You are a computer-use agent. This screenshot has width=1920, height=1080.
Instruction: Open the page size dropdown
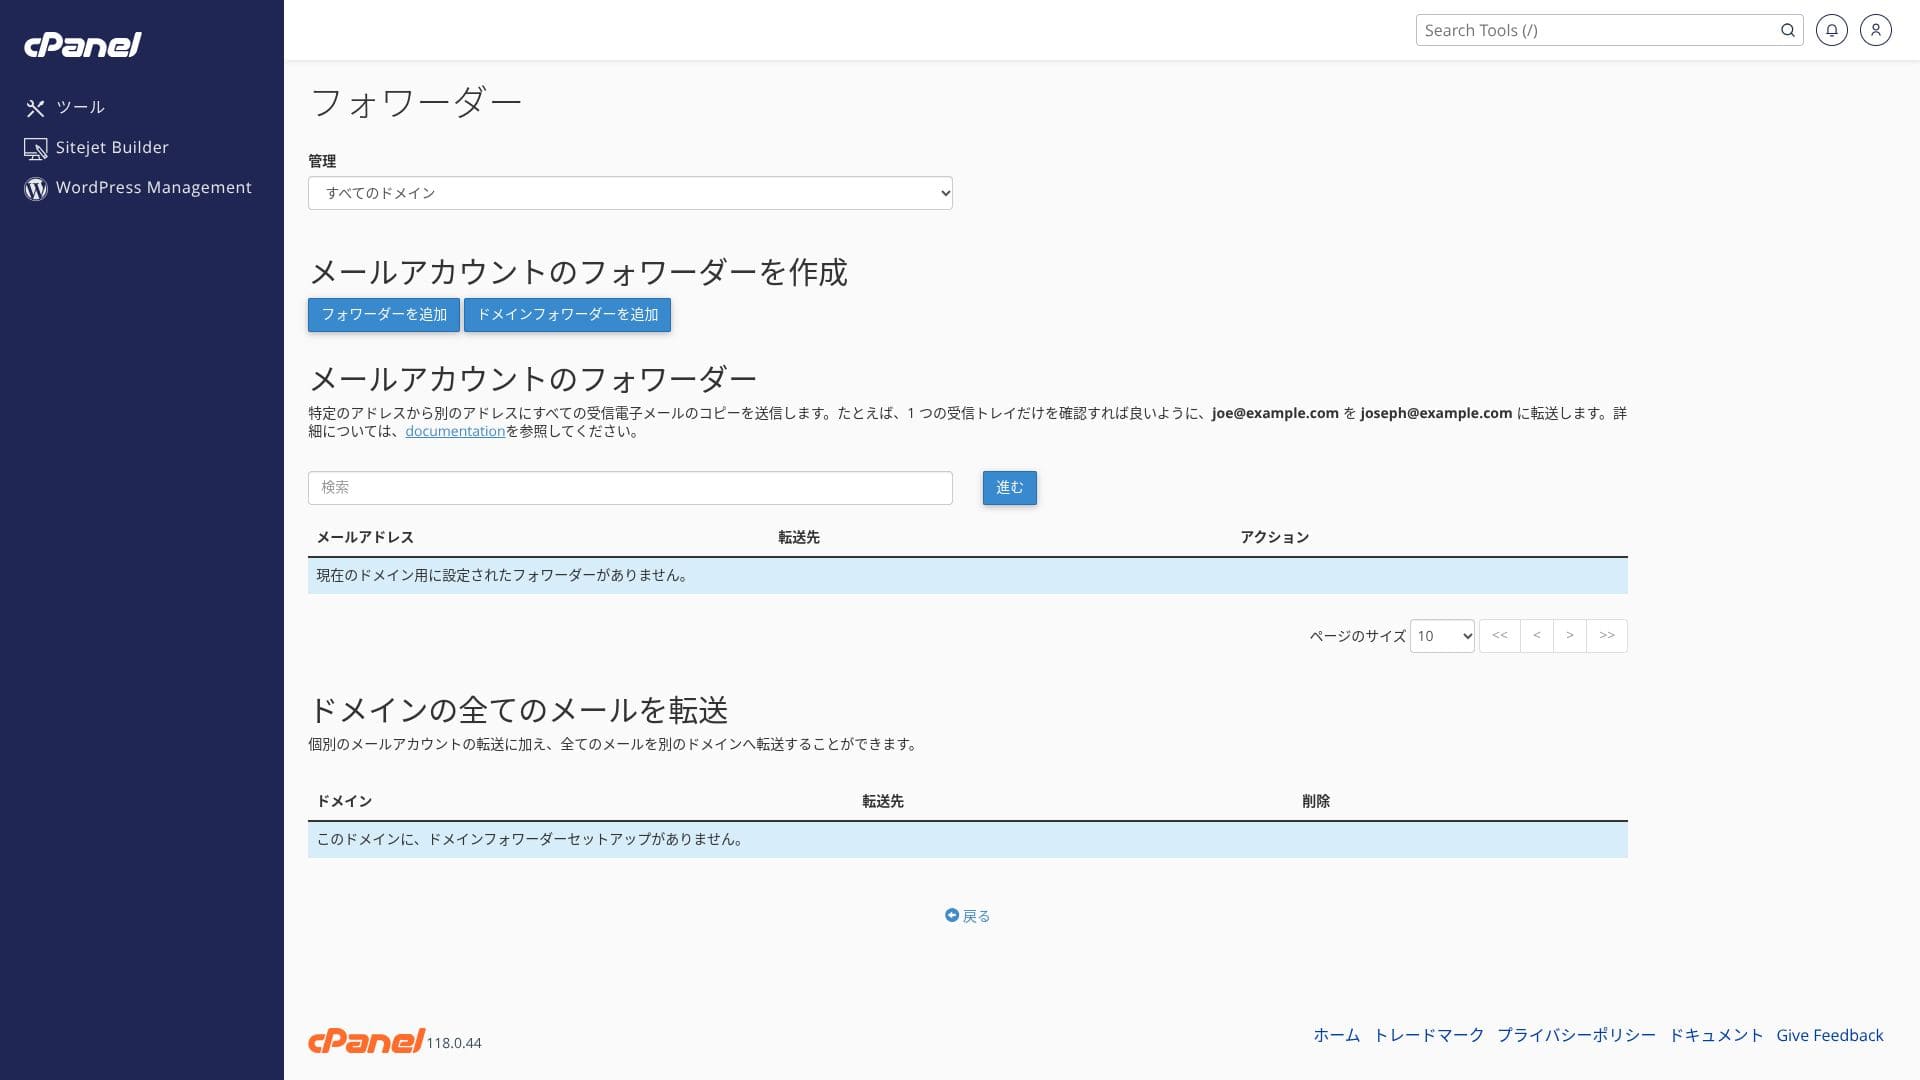1441,636
